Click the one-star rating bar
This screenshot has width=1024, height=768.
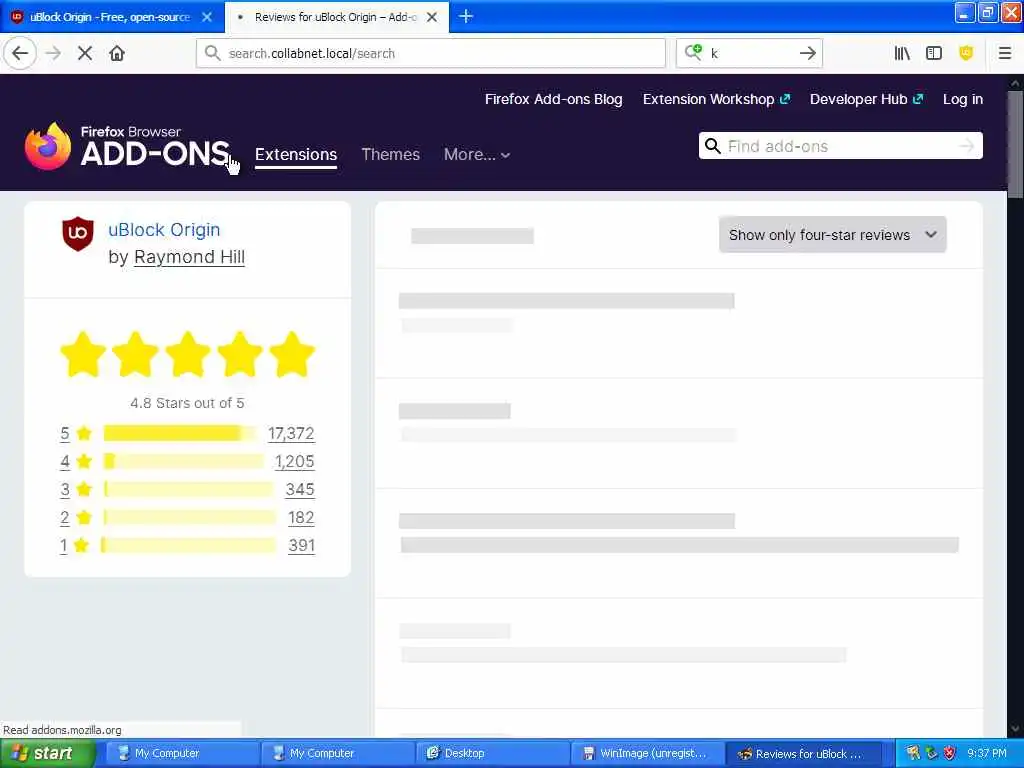tap(189, 545)
